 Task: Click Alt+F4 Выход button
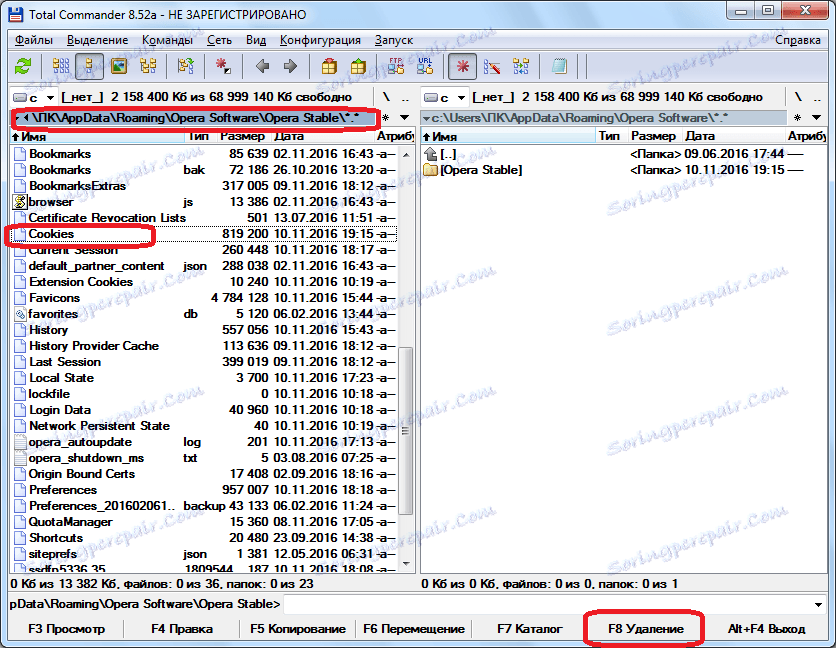click(766, 629)
